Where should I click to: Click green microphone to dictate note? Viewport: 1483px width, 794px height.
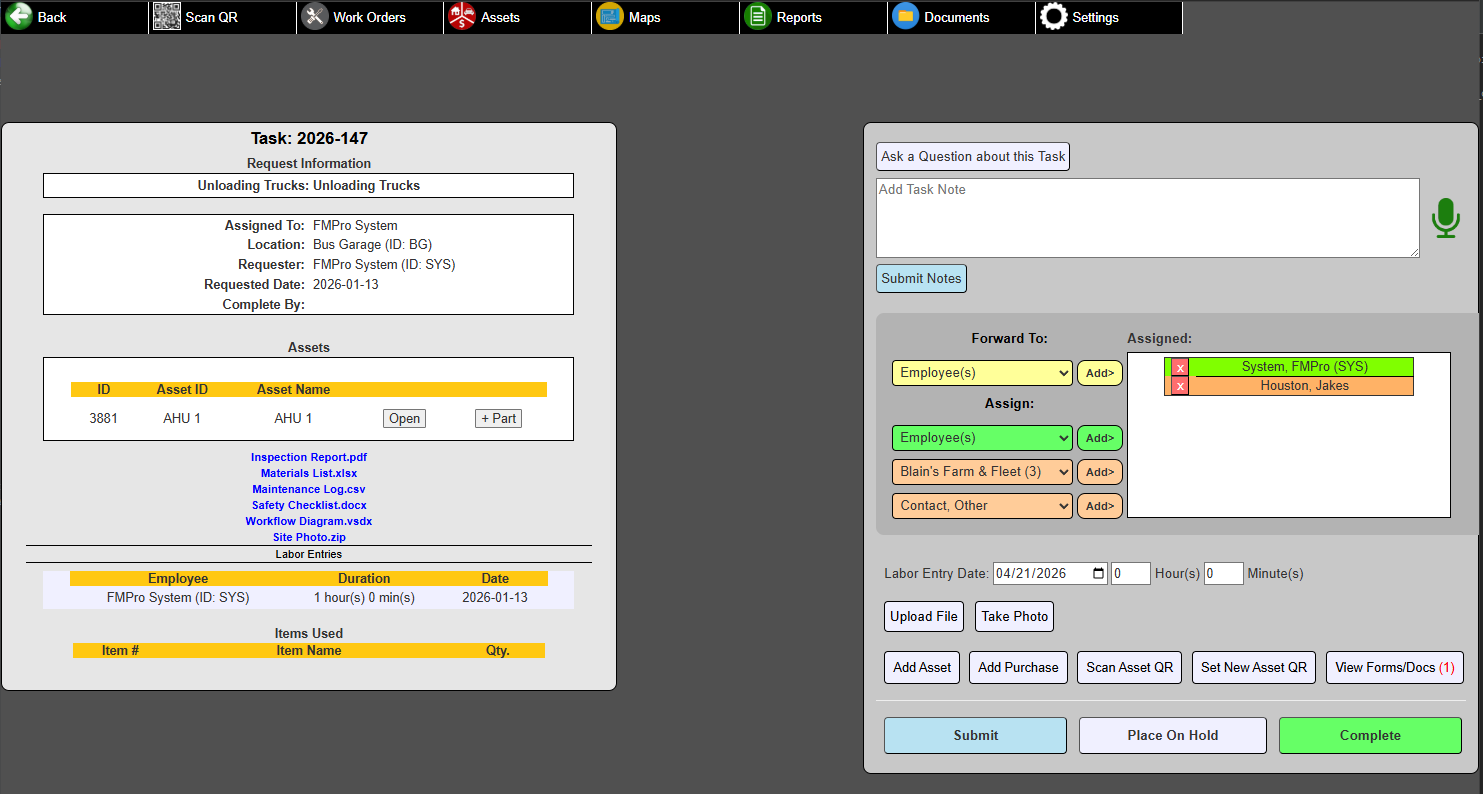[x=1445, y=218]
